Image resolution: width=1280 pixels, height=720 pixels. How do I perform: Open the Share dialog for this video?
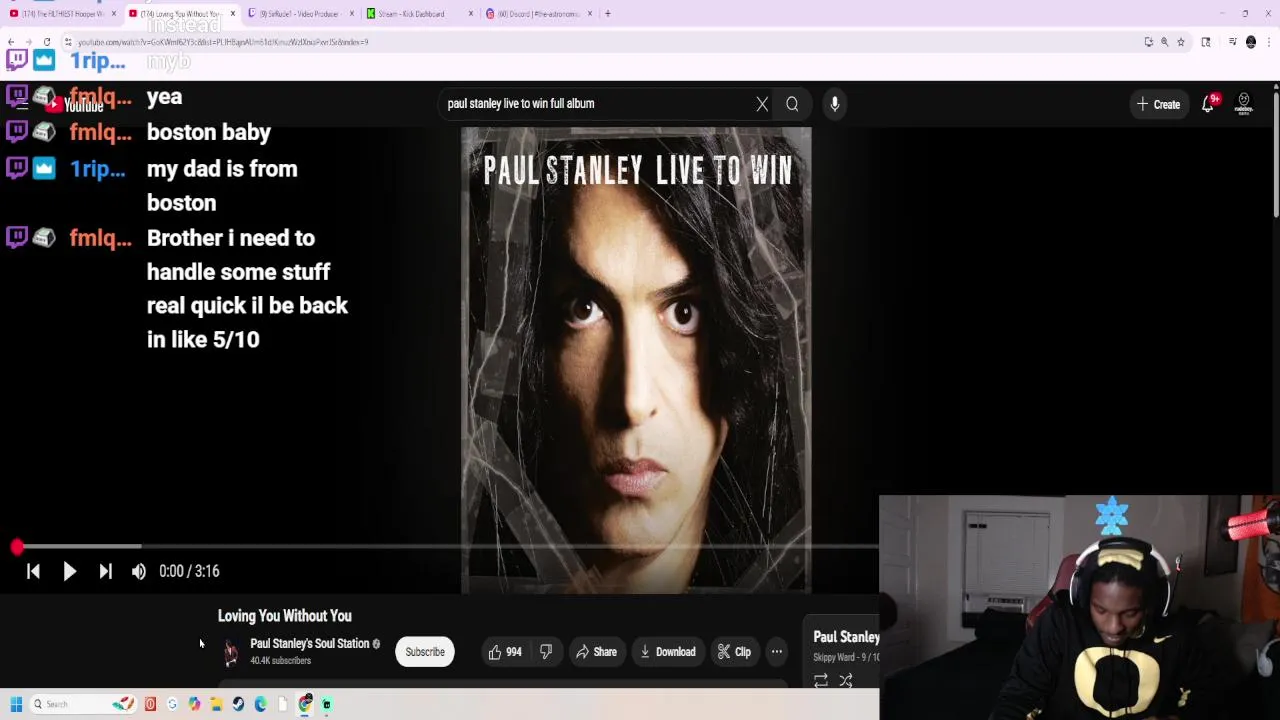596,652
